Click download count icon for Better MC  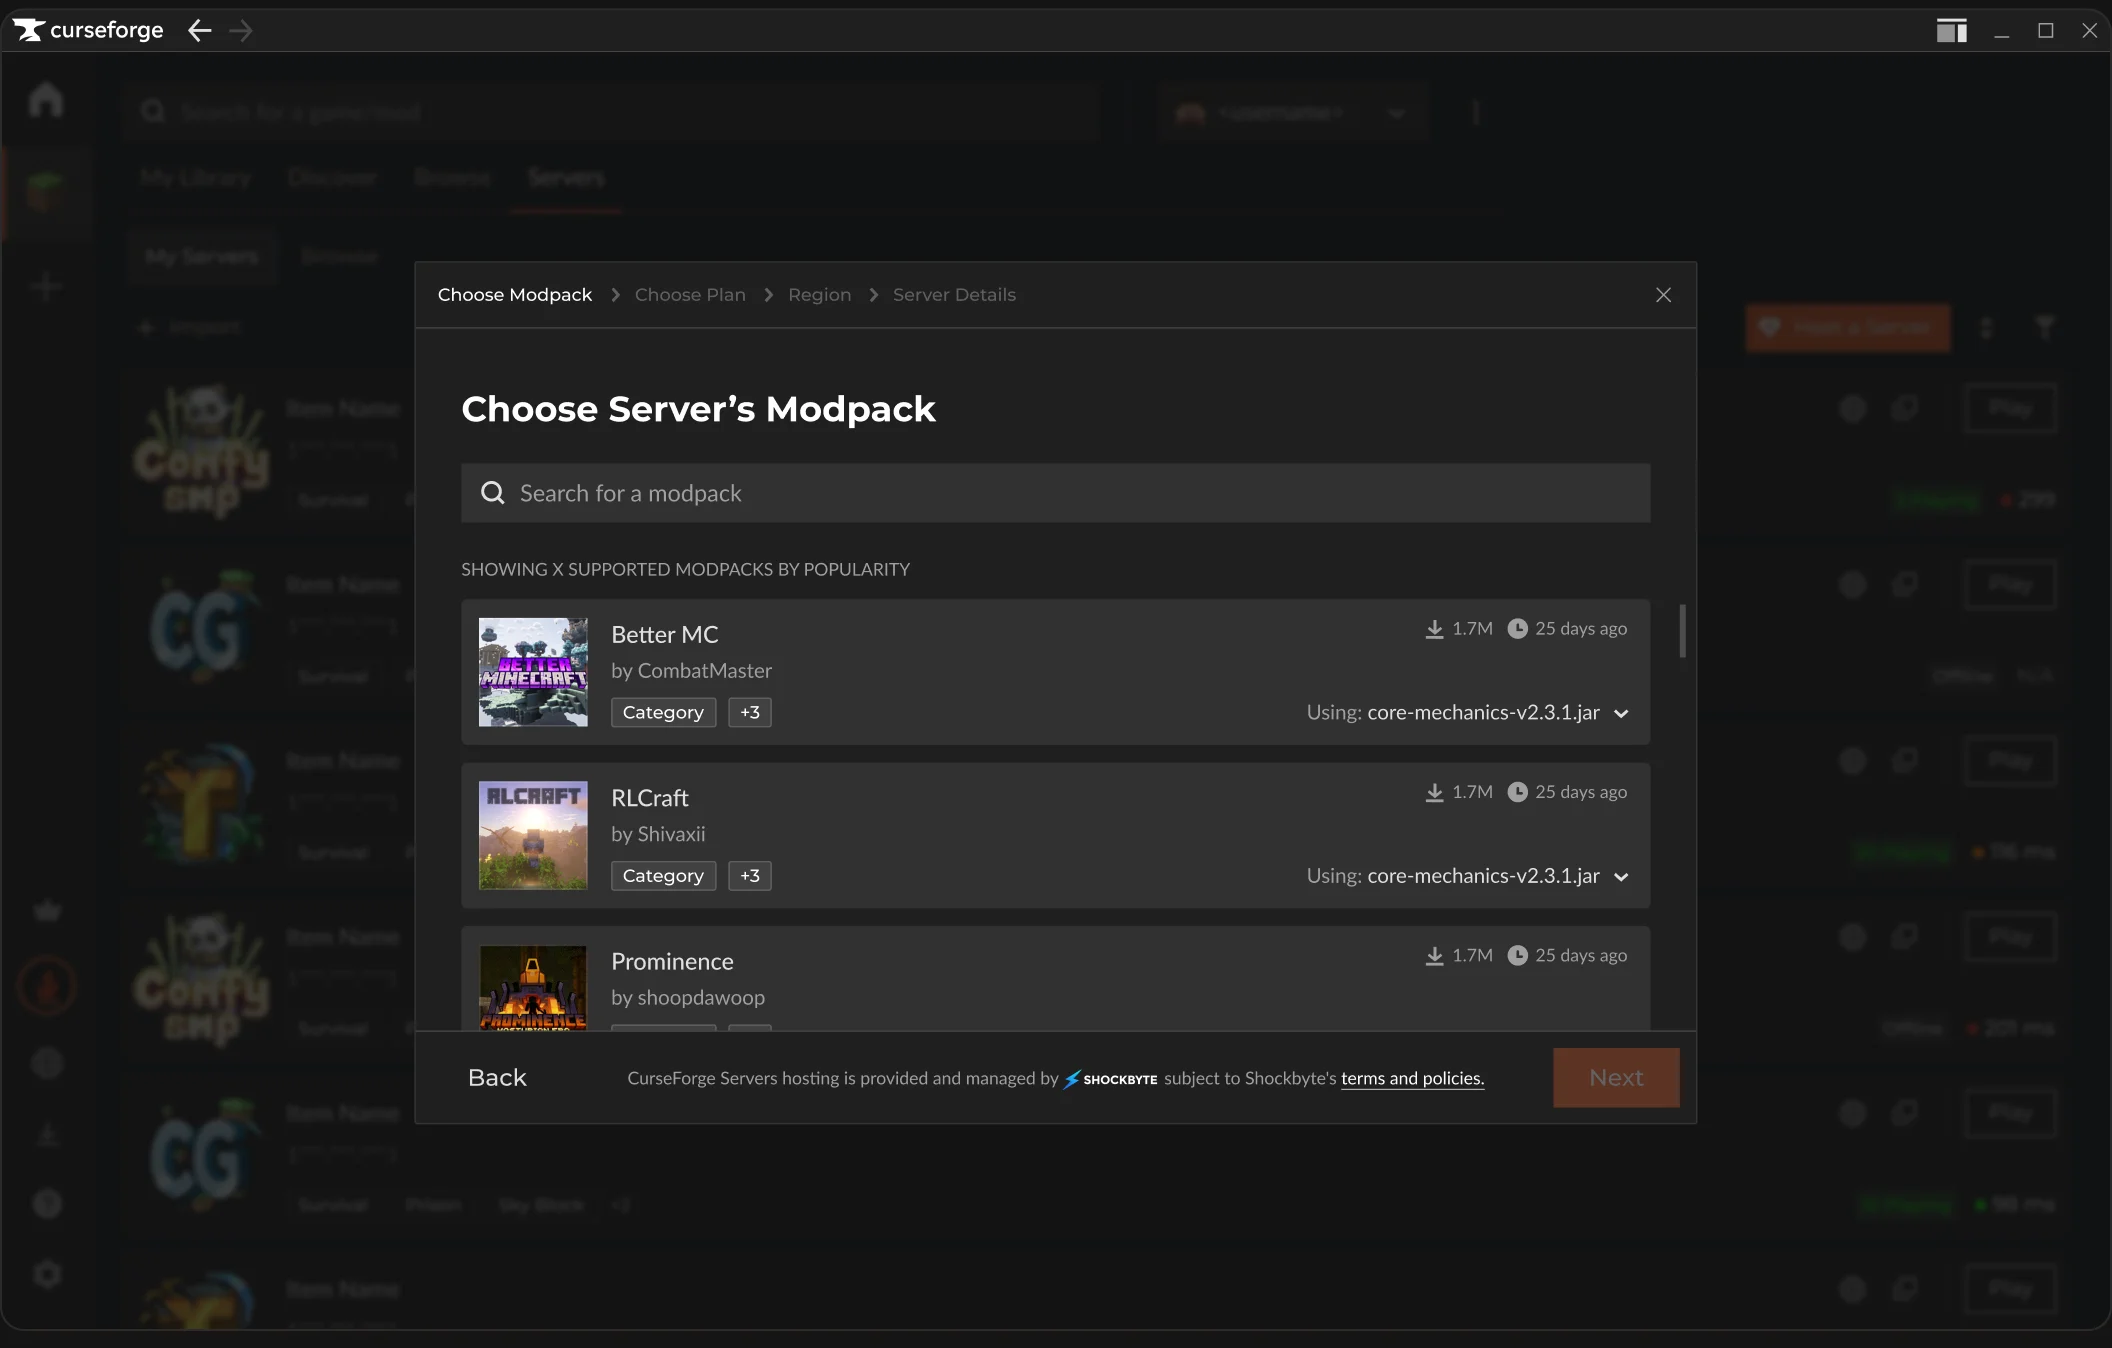coord(1434,629)
